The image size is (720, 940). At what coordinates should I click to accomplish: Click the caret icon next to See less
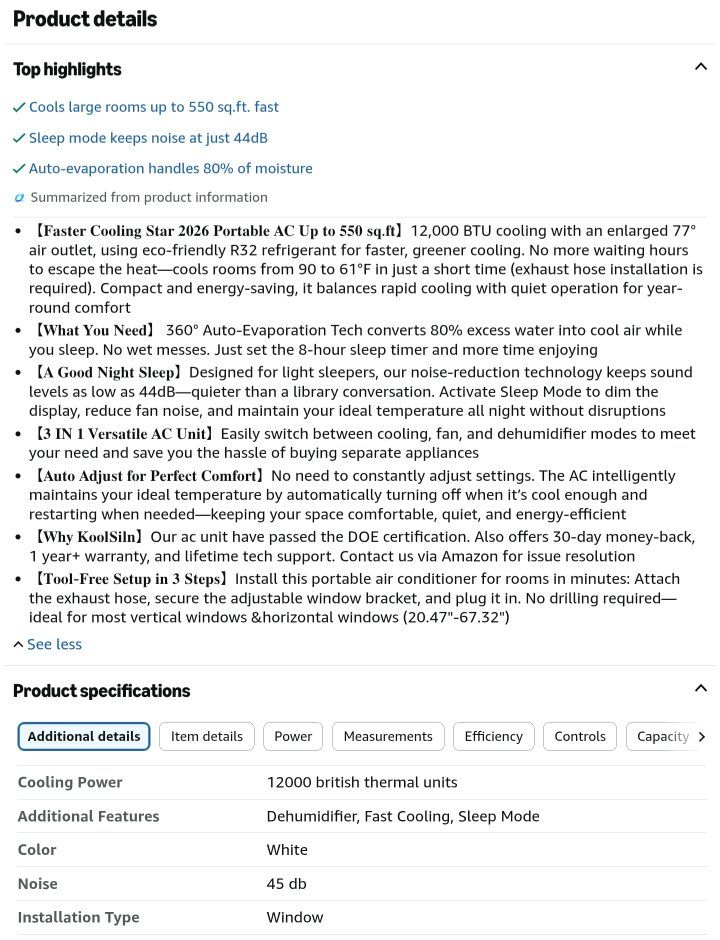pyautogui.click(x=18, y=644)
